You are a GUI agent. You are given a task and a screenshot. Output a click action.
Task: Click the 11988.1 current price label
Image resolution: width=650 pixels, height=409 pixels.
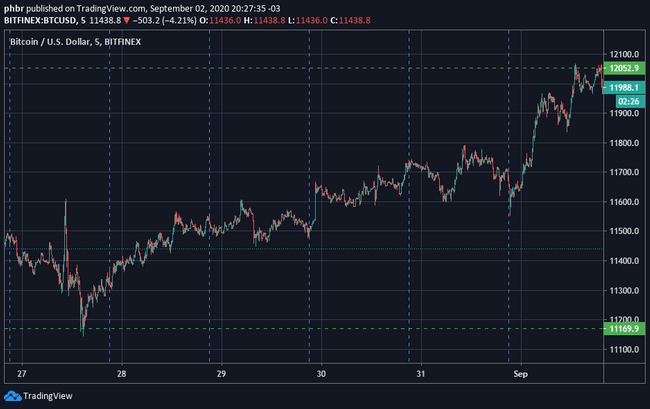coord(624,87)
